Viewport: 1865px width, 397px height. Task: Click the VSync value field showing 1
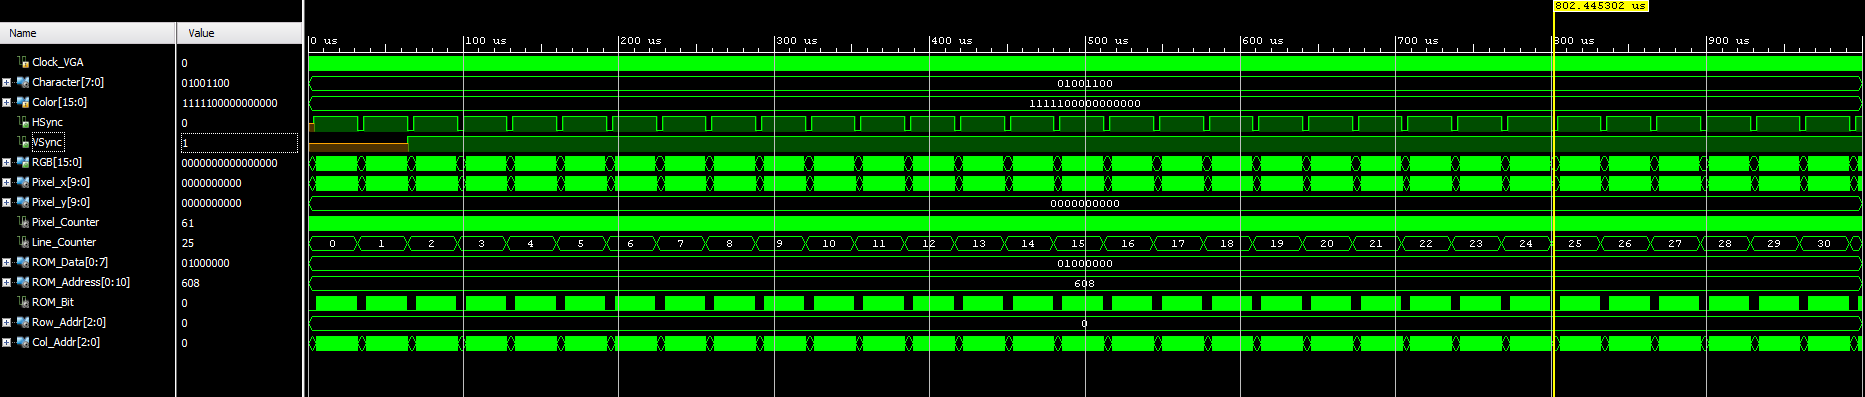coord(239,143)
